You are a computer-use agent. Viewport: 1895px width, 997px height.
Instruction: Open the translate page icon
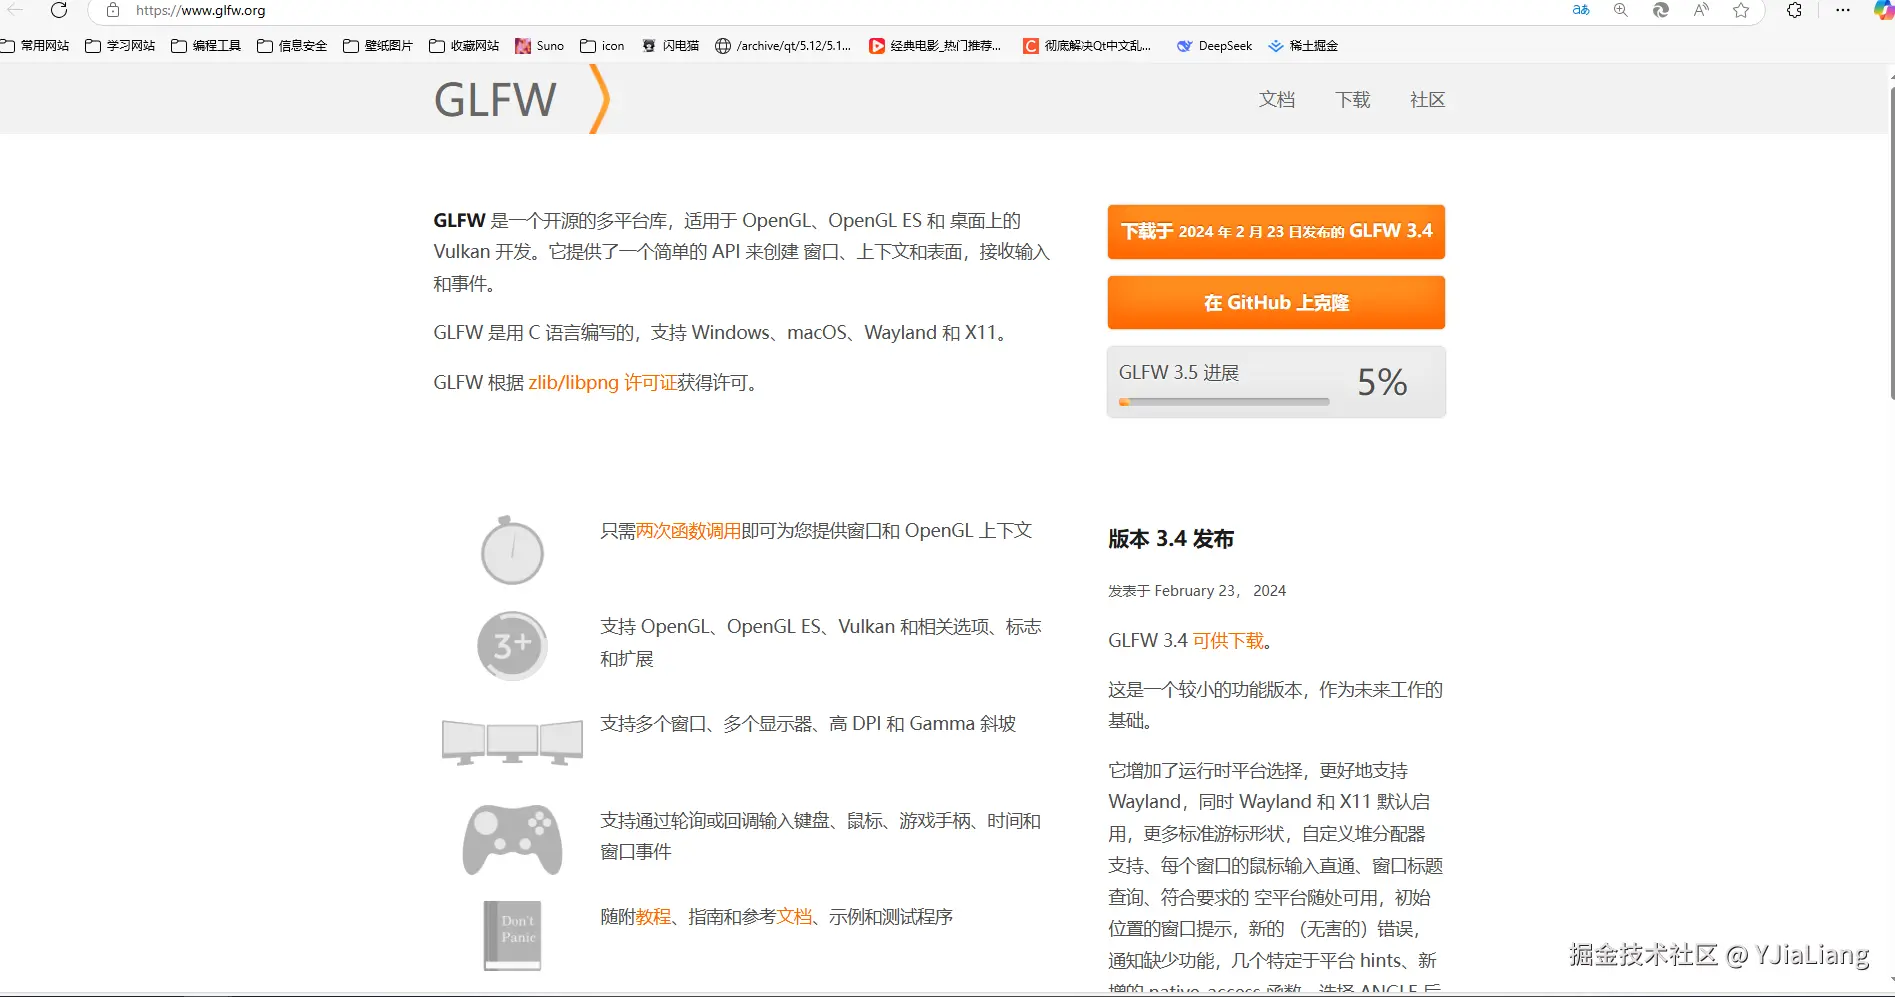click(1581, 10)
